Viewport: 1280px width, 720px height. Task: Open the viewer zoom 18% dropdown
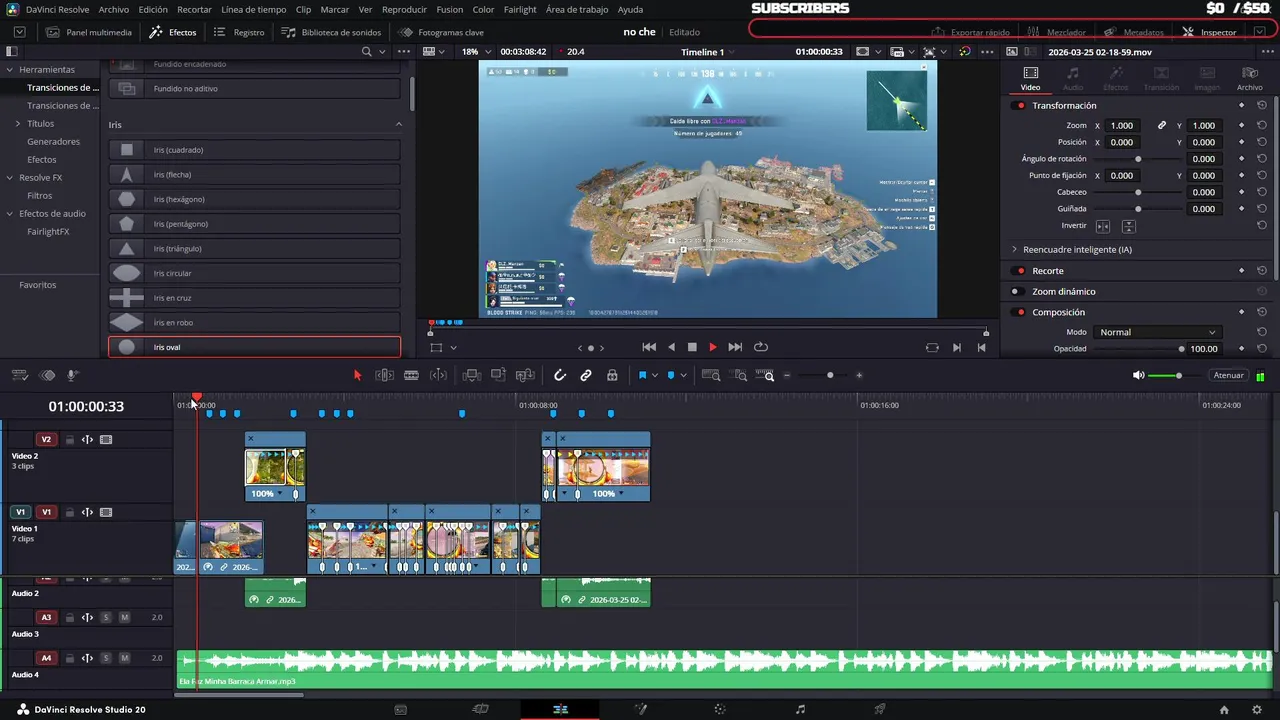(x=474, y=51)
